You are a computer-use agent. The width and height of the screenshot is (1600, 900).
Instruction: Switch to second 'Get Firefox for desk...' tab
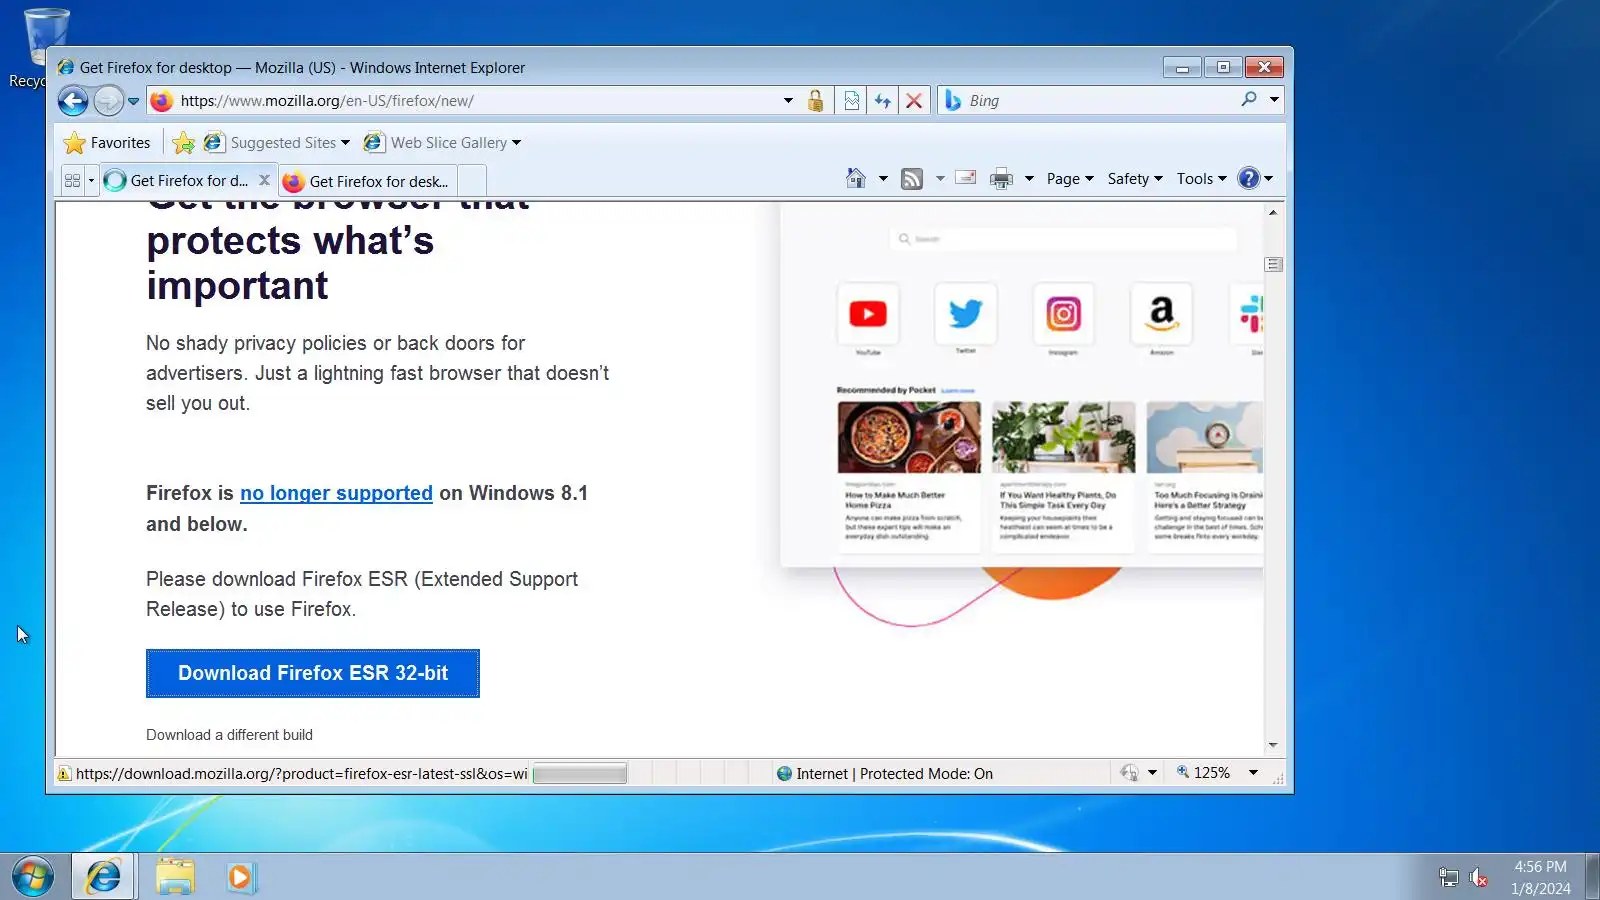coord(368,182)
